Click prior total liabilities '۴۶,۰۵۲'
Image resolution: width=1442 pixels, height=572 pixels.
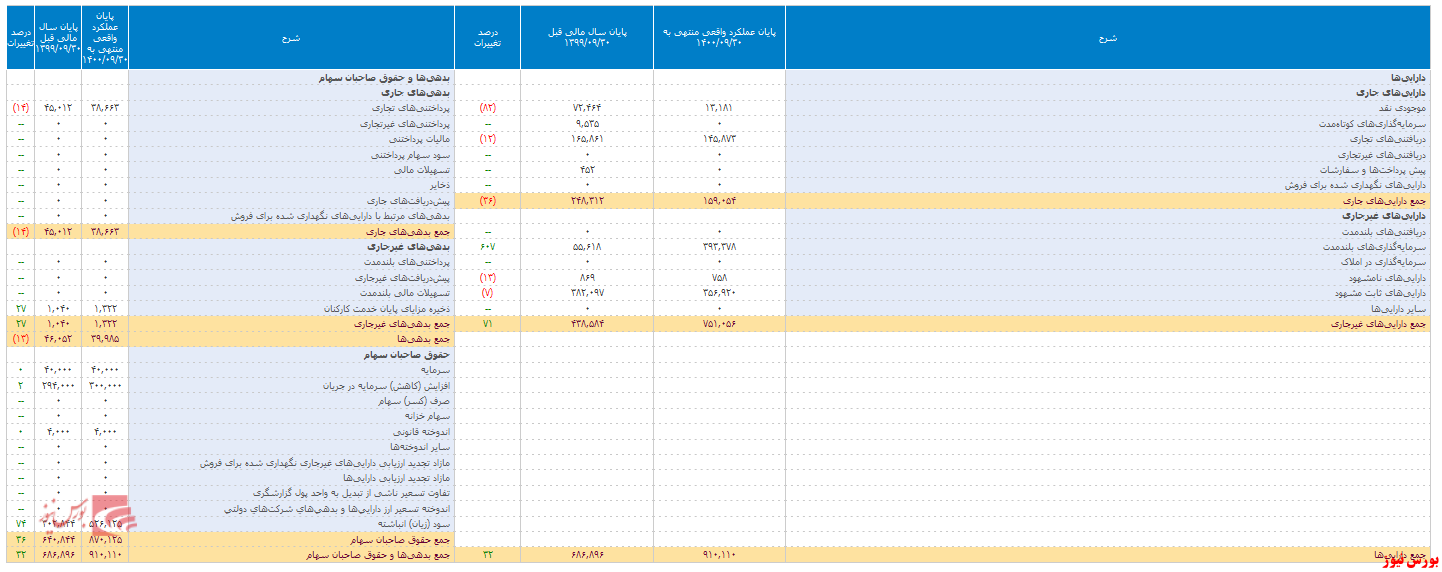pyautogui.click(x=58, y=340)
